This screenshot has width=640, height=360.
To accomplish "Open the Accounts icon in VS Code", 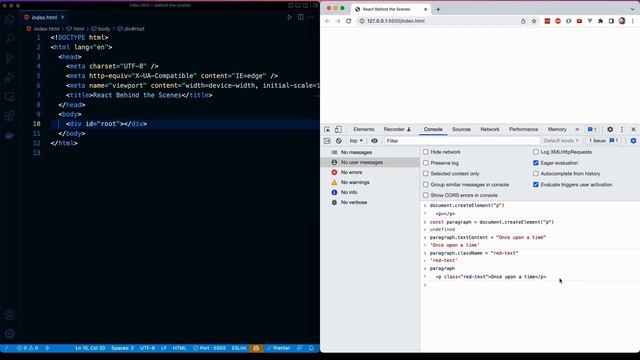I will [x=9, y=315].
